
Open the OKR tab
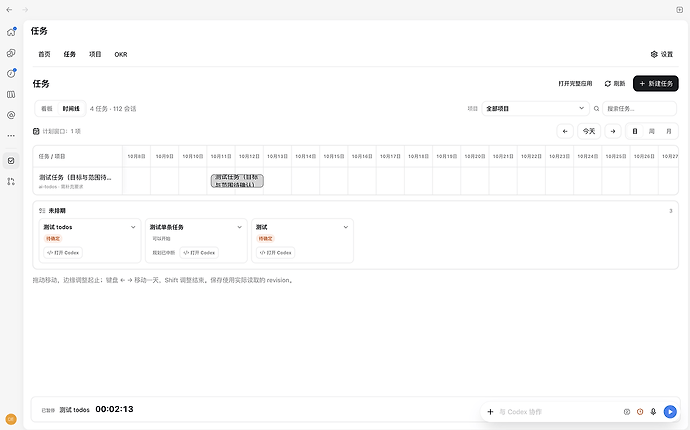(x=121, y=55)
